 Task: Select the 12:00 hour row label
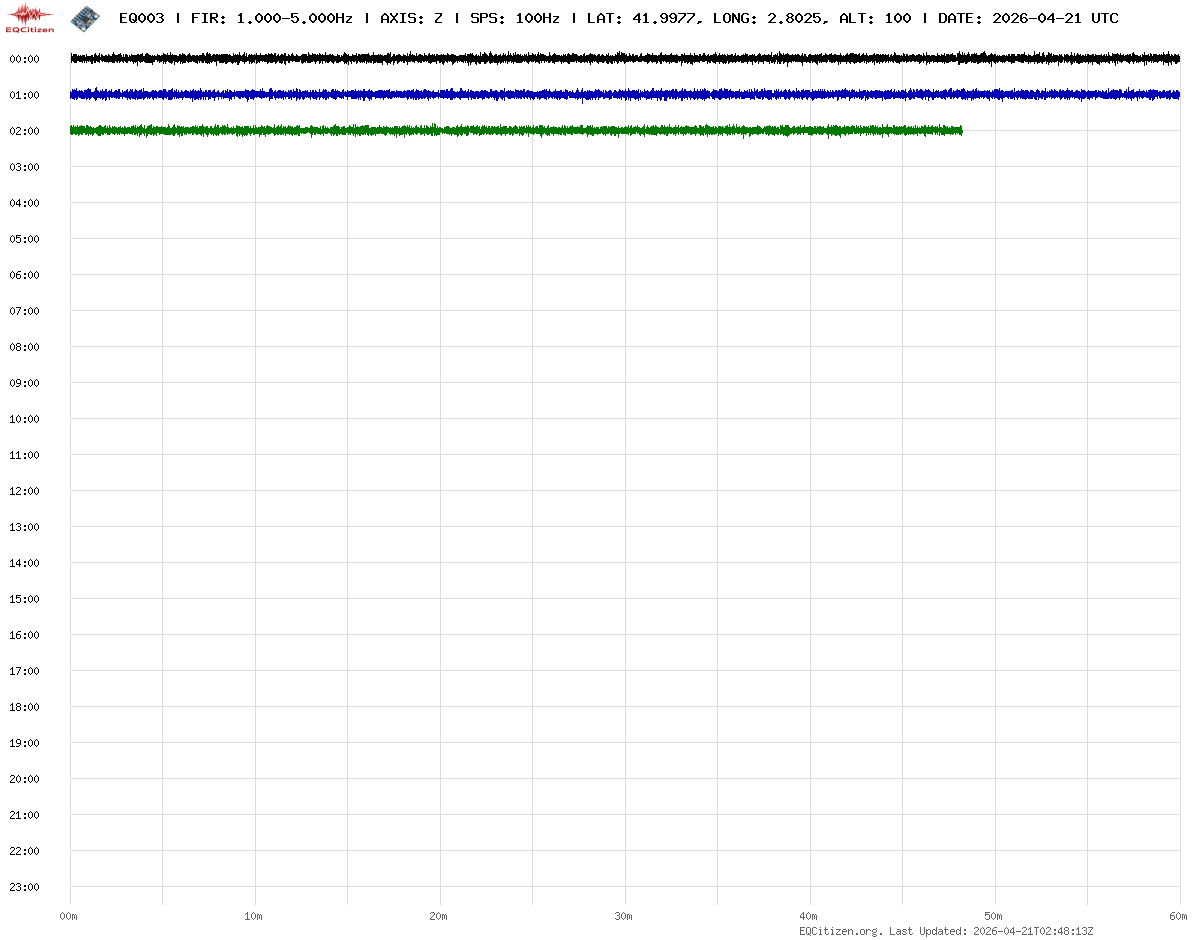(x=24, y=491)
